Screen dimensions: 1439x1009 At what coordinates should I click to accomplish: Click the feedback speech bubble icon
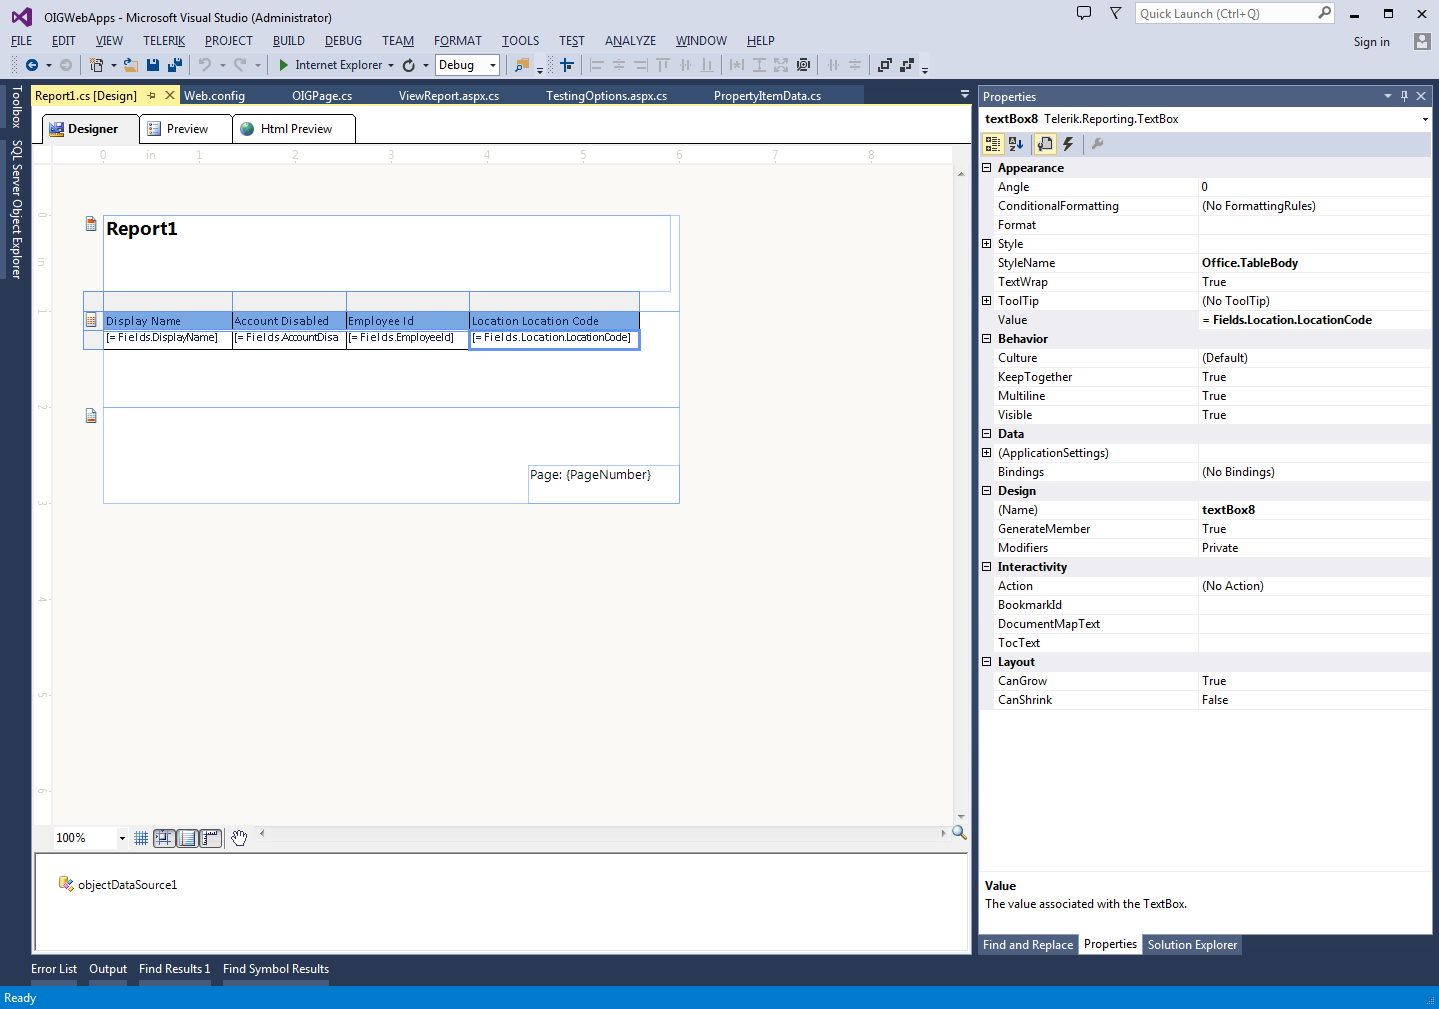[1084, 14]
